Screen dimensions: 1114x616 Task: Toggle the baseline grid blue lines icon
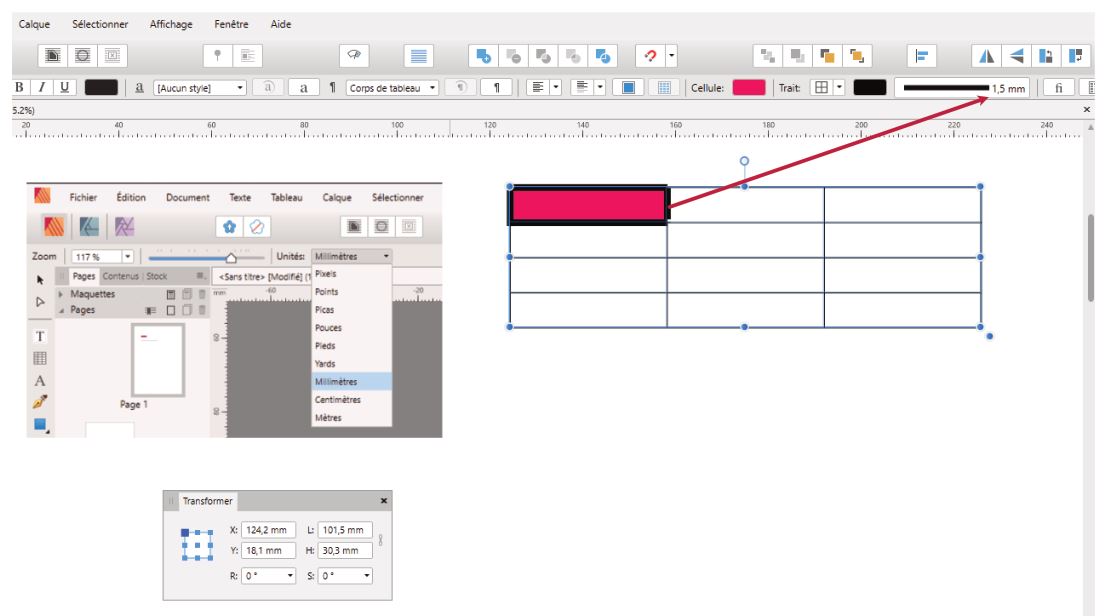(418, 55)
